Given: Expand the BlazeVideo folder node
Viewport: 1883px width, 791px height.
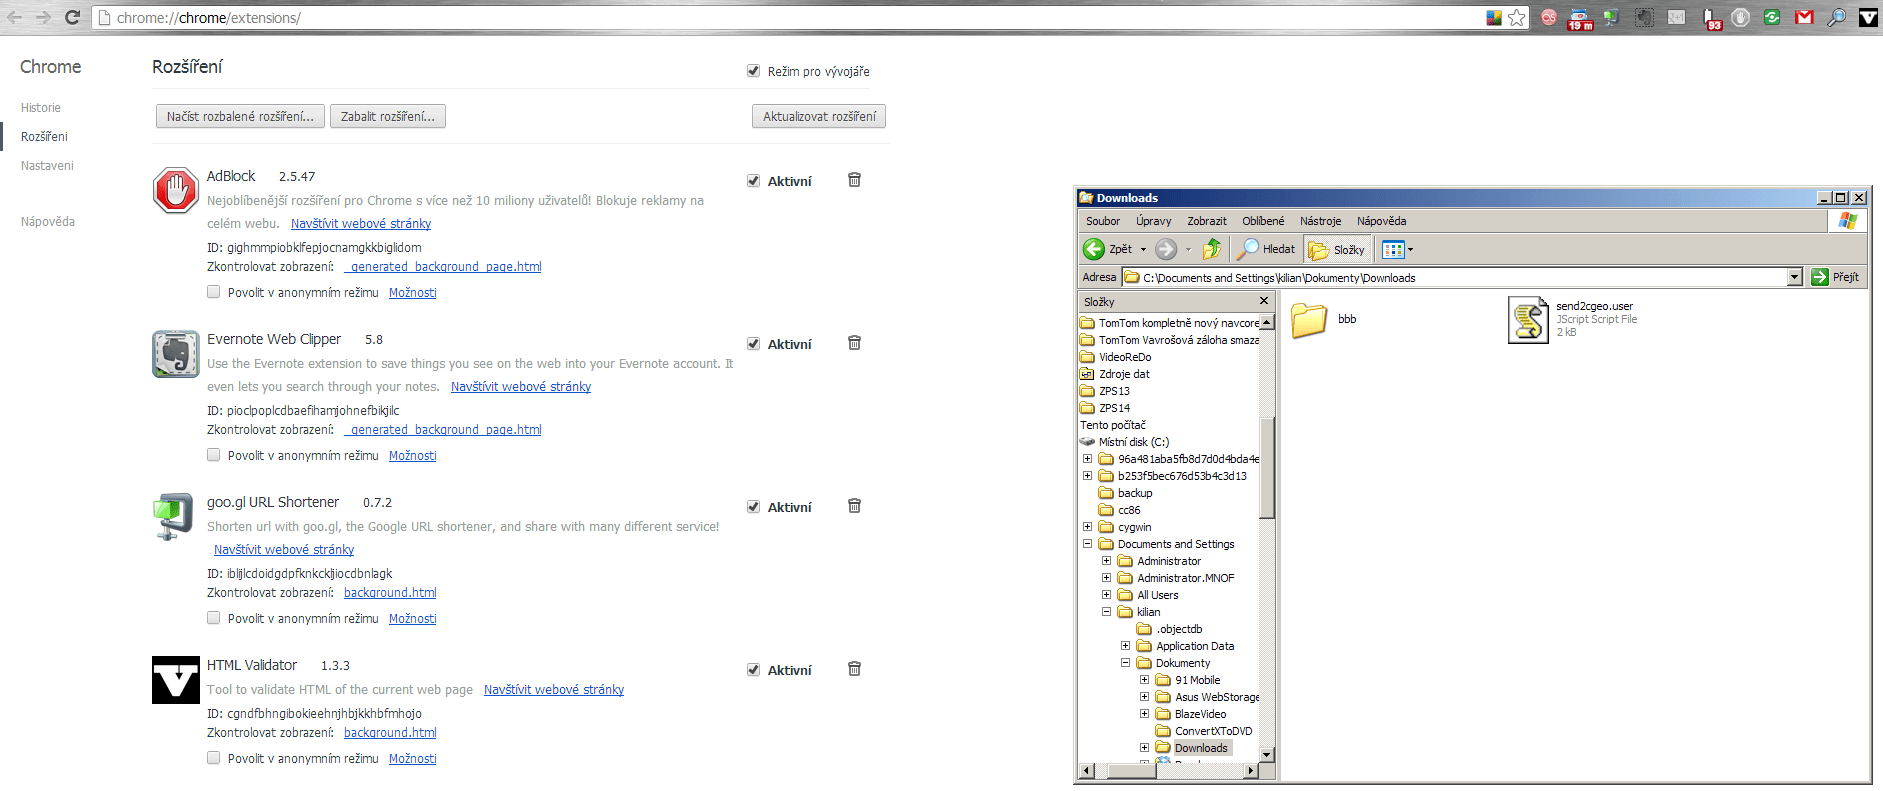Looking at the screenshot, I should pos(1144,714).
